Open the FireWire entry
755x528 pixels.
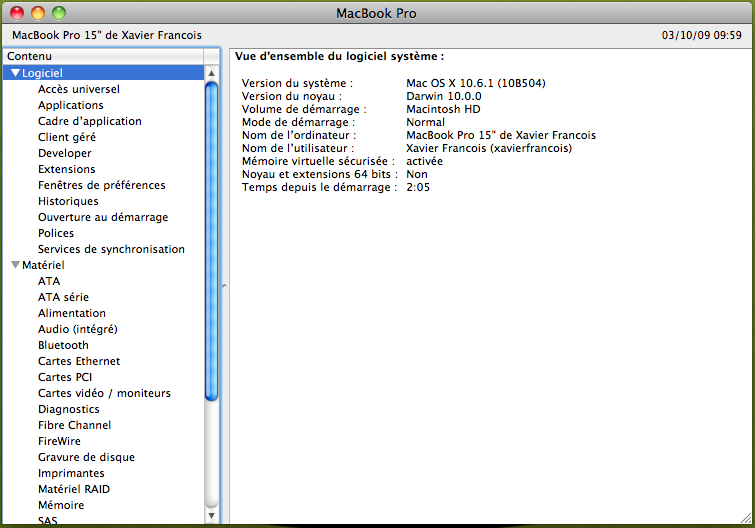pos(59,441)
